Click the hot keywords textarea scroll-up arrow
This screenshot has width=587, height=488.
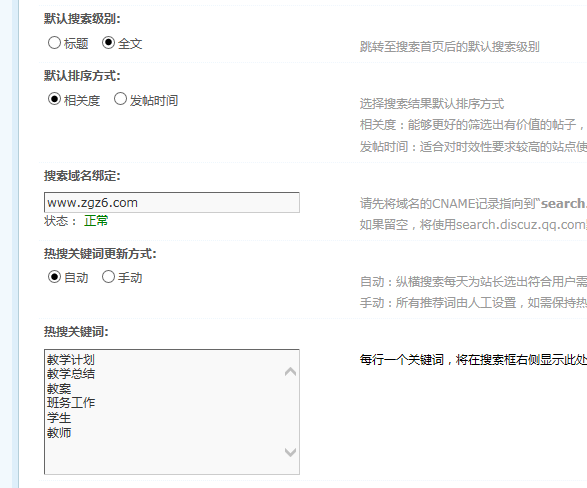click(x=290, y=371)
